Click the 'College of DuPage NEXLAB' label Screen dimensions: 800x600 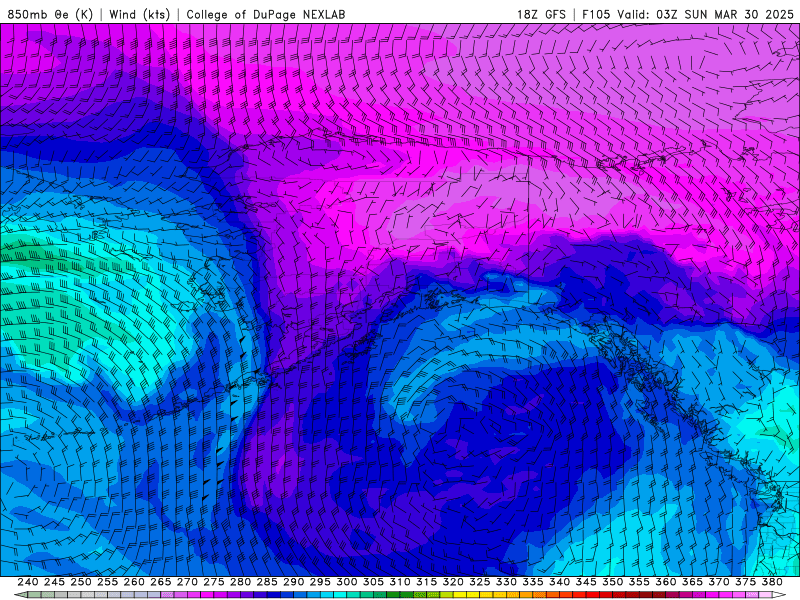(x=265, y=14)
